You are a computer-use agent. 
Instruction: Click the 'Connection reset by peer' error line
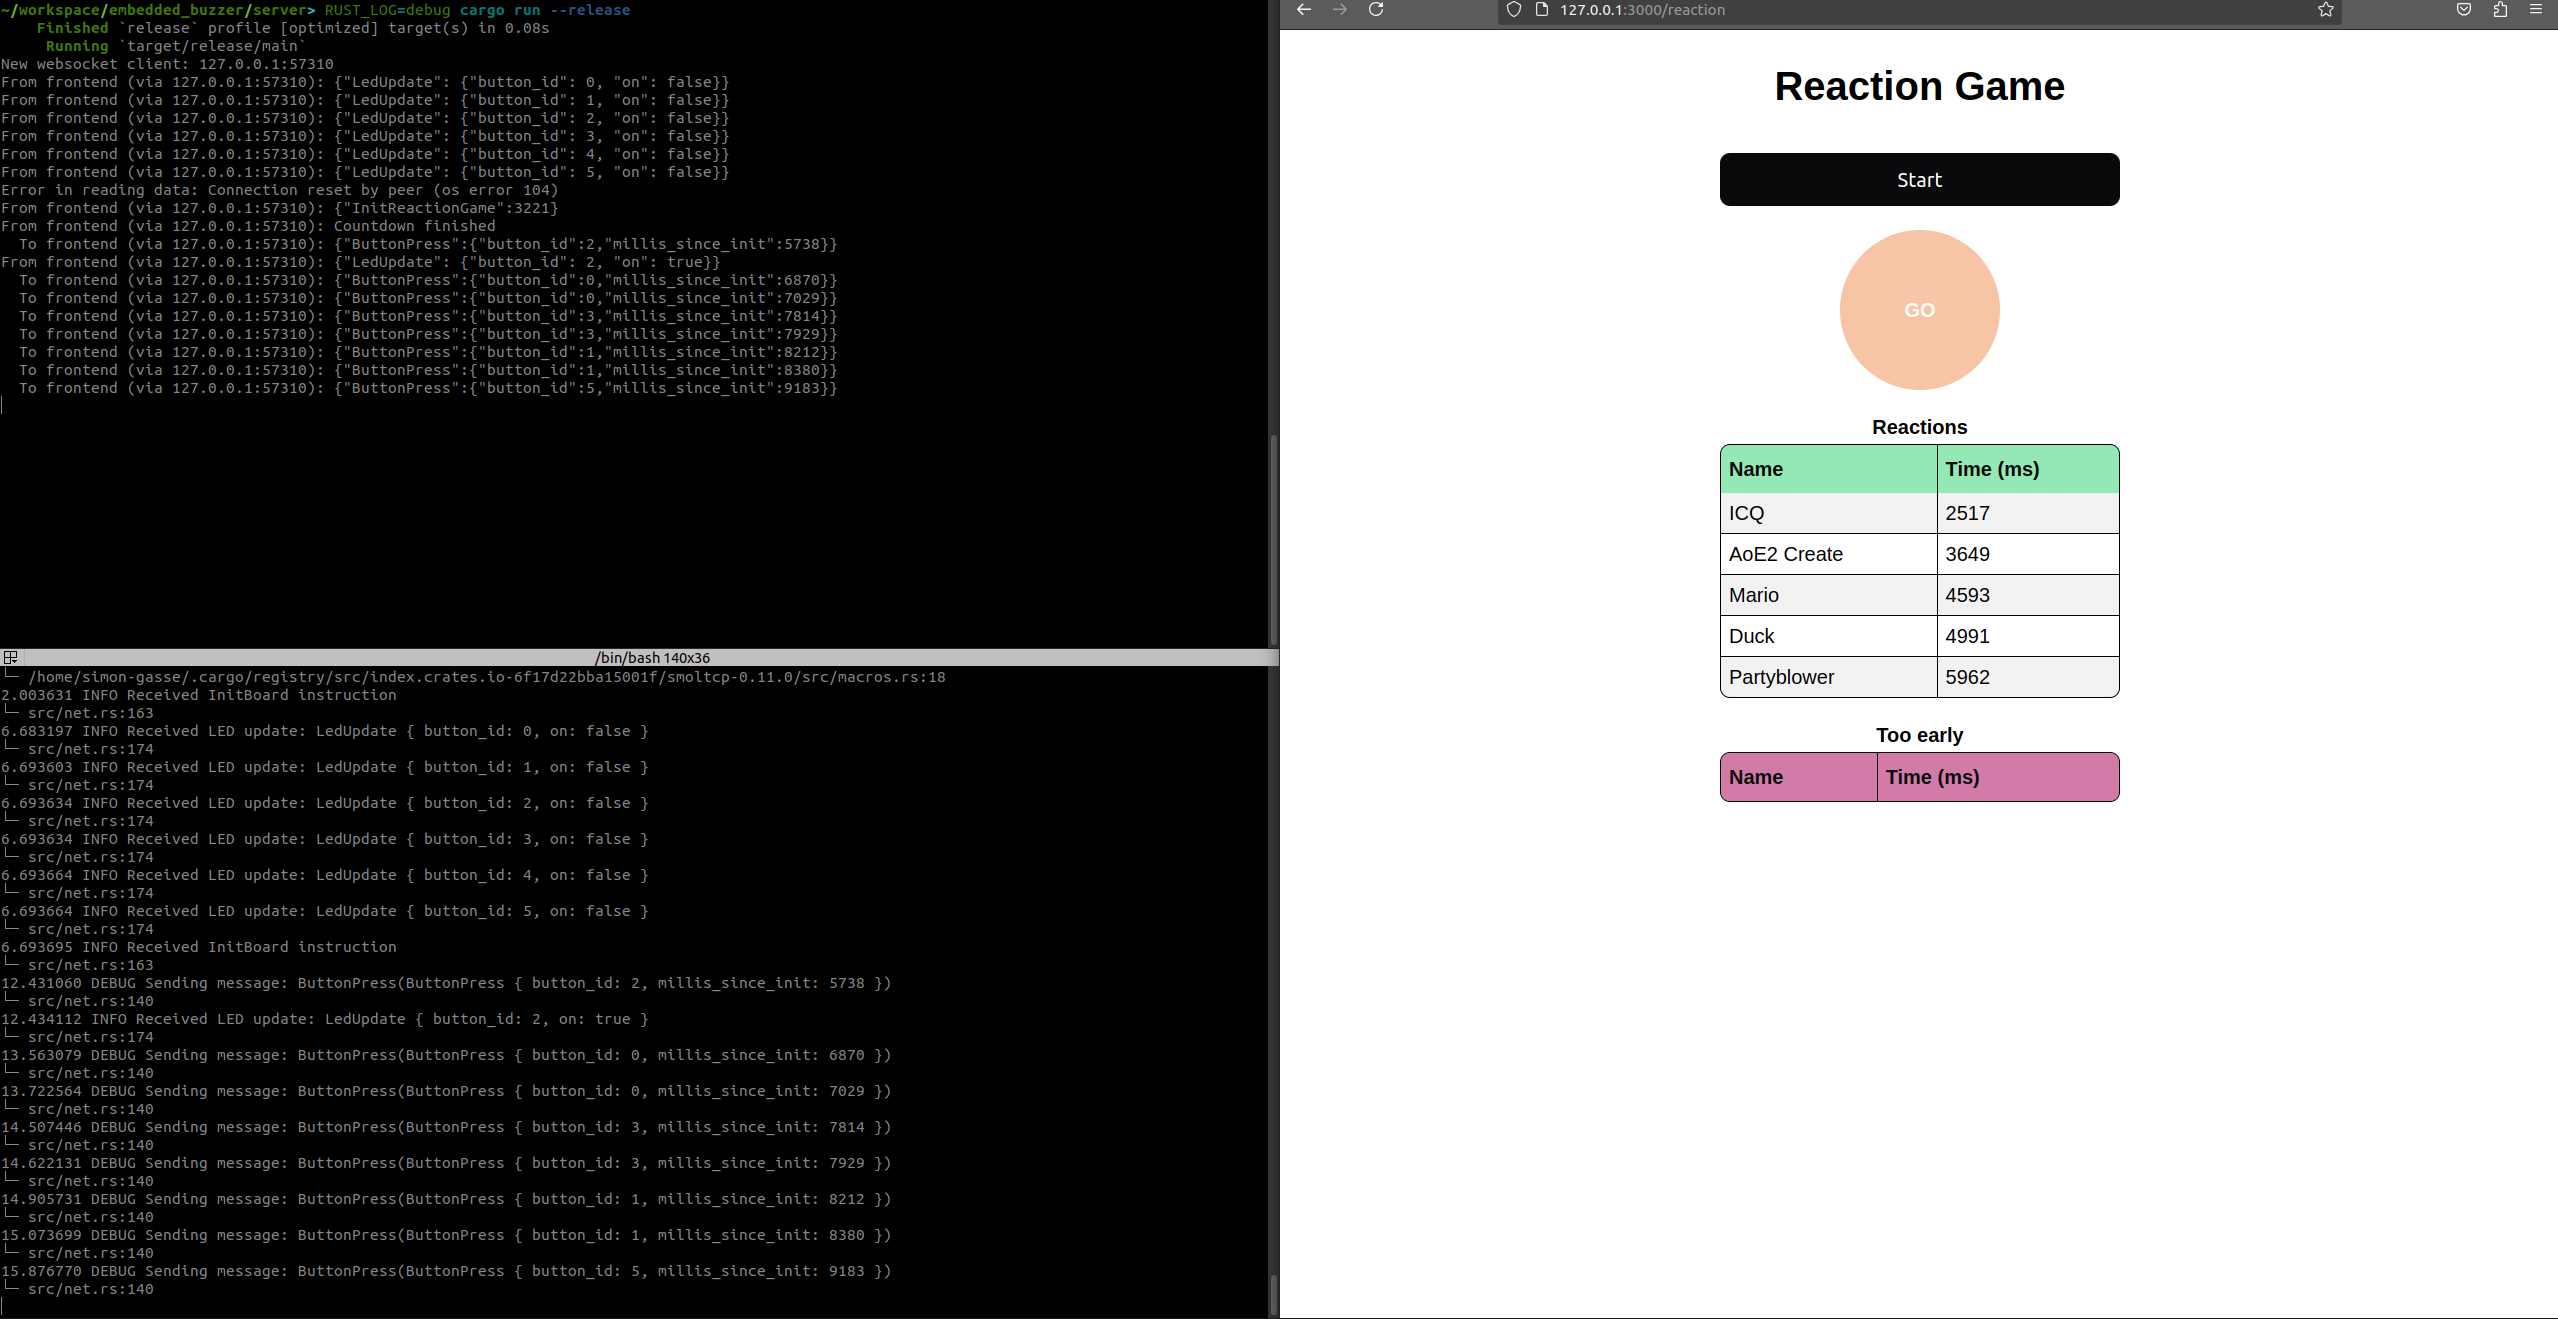[279, 190]
